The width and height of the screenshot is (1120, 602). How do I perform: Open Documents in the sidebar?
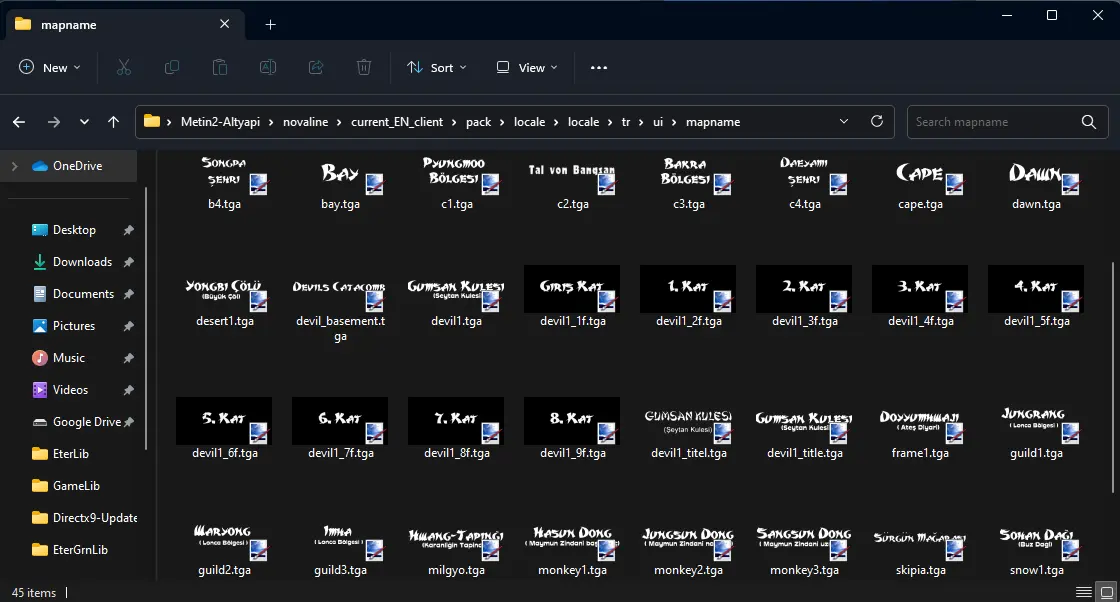pos(83,294)
